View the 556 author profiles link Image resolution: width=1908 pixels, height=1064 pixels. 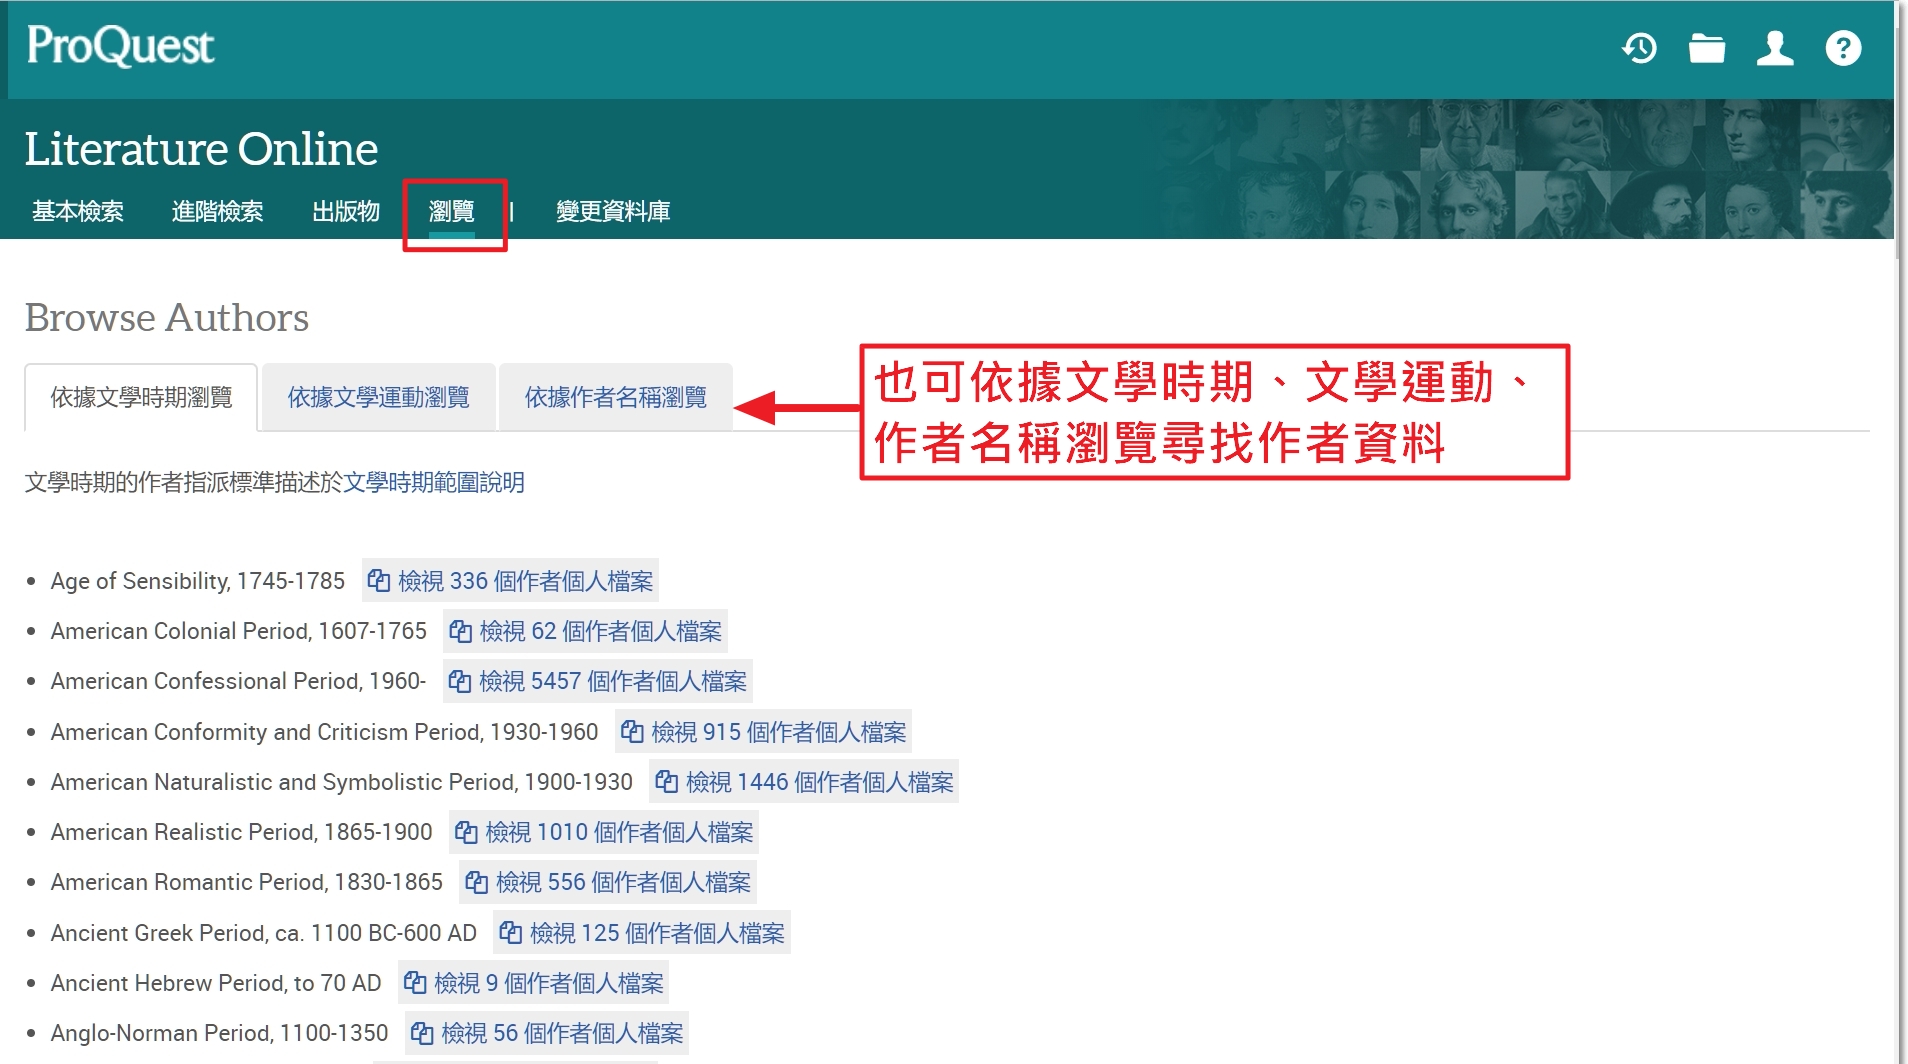click(608, 882)
